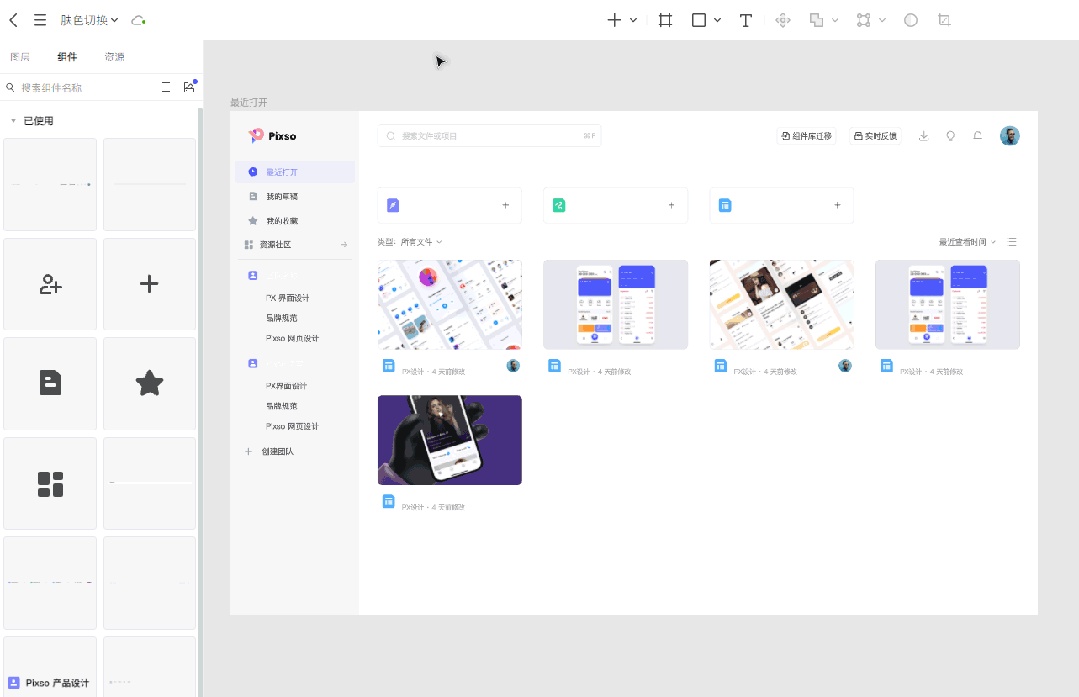Image resolution: width=1079 pixels, height=697 pixels.
Task: Open the add tool dropdown arrow
Action: tap(633, 20)
